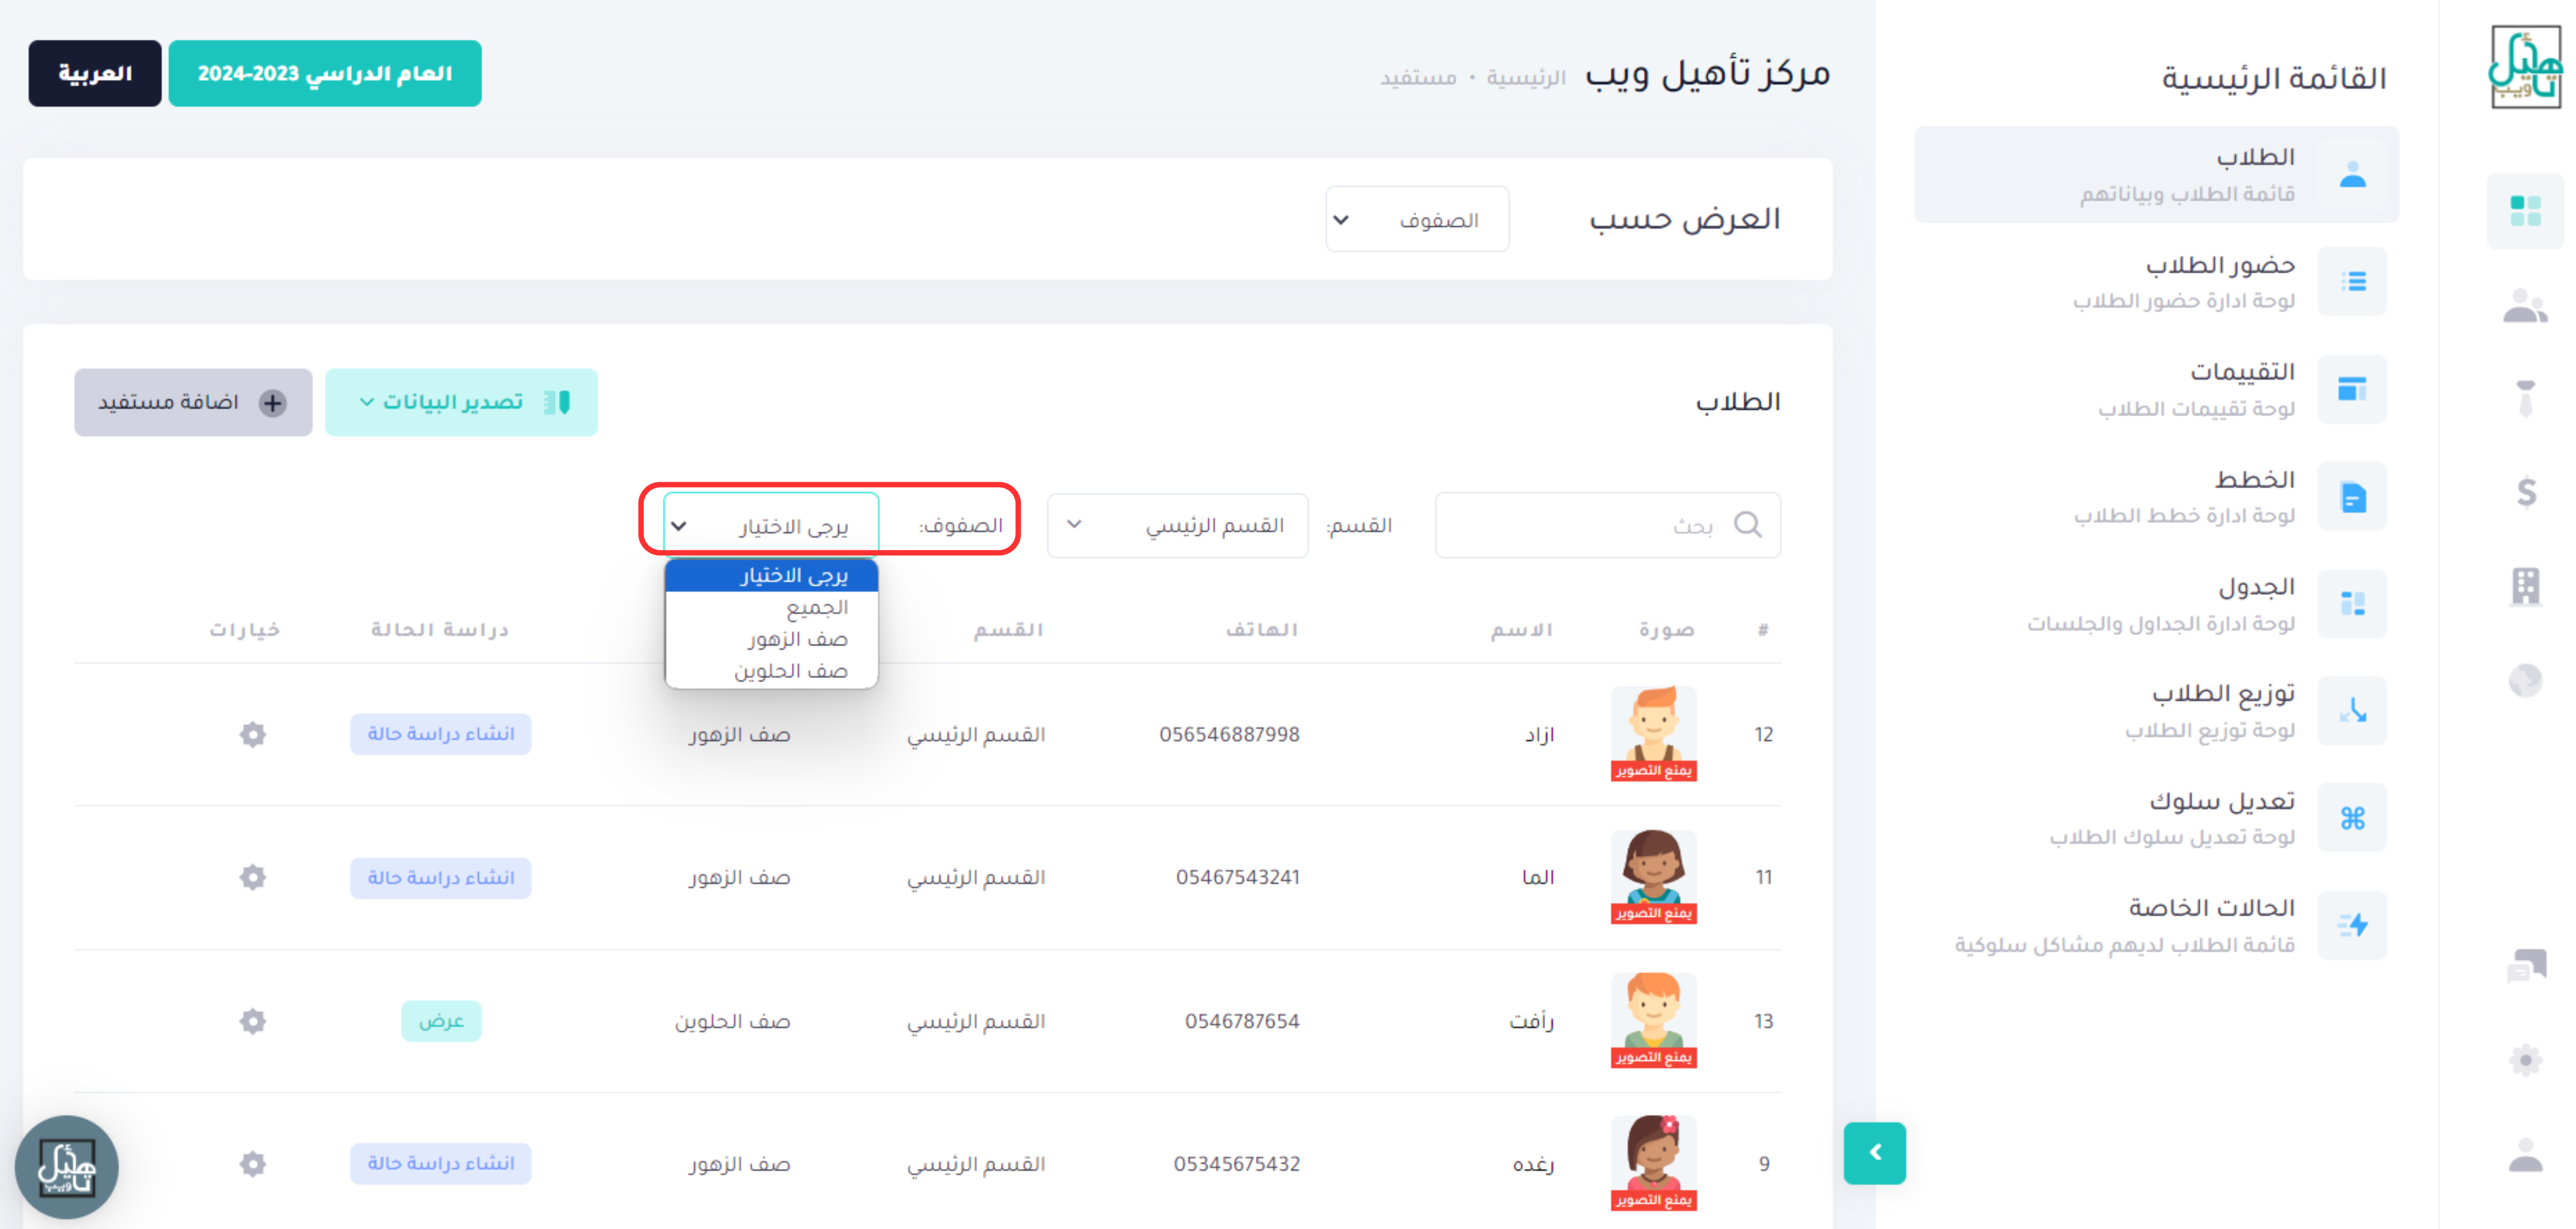Click inside the بحث search field
The height and width of the screenshot is (1229, 2576).
coord(1608,525)
